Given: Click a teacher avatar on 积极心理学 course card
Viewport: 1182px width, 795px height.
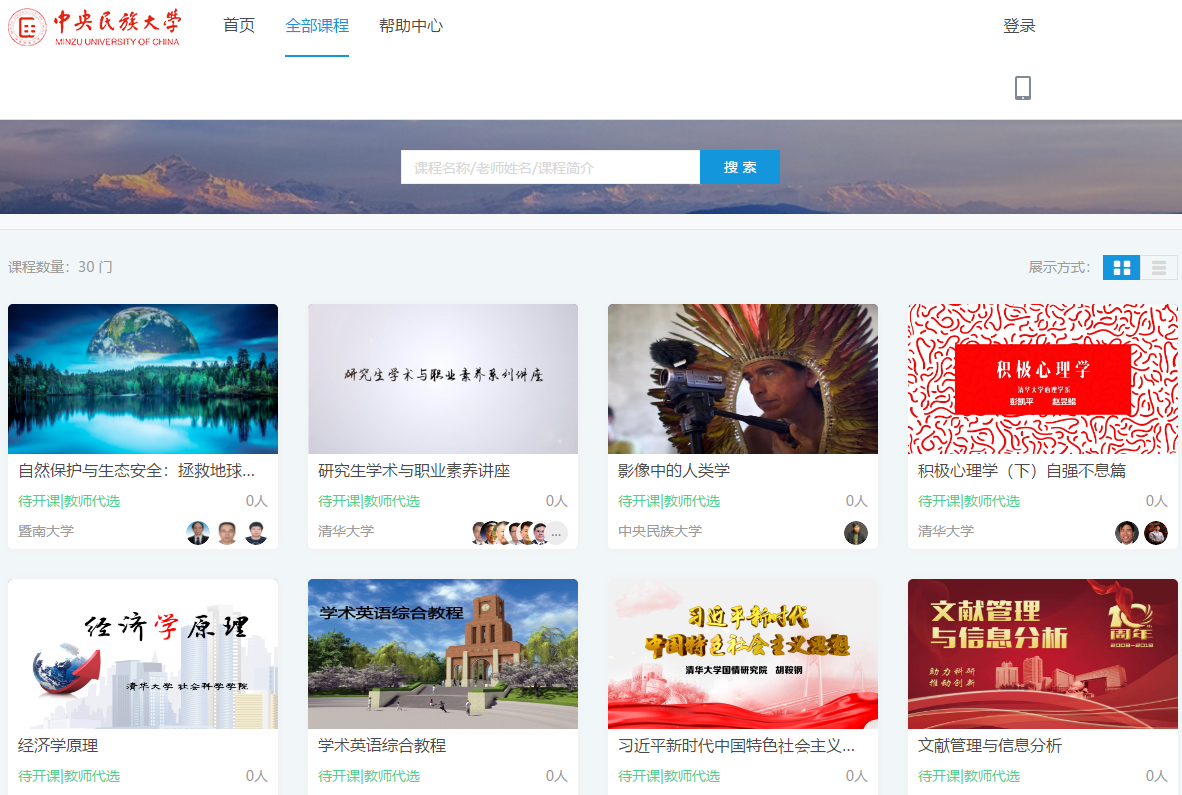Looking at the screenshot, I should pos(1127,533).
